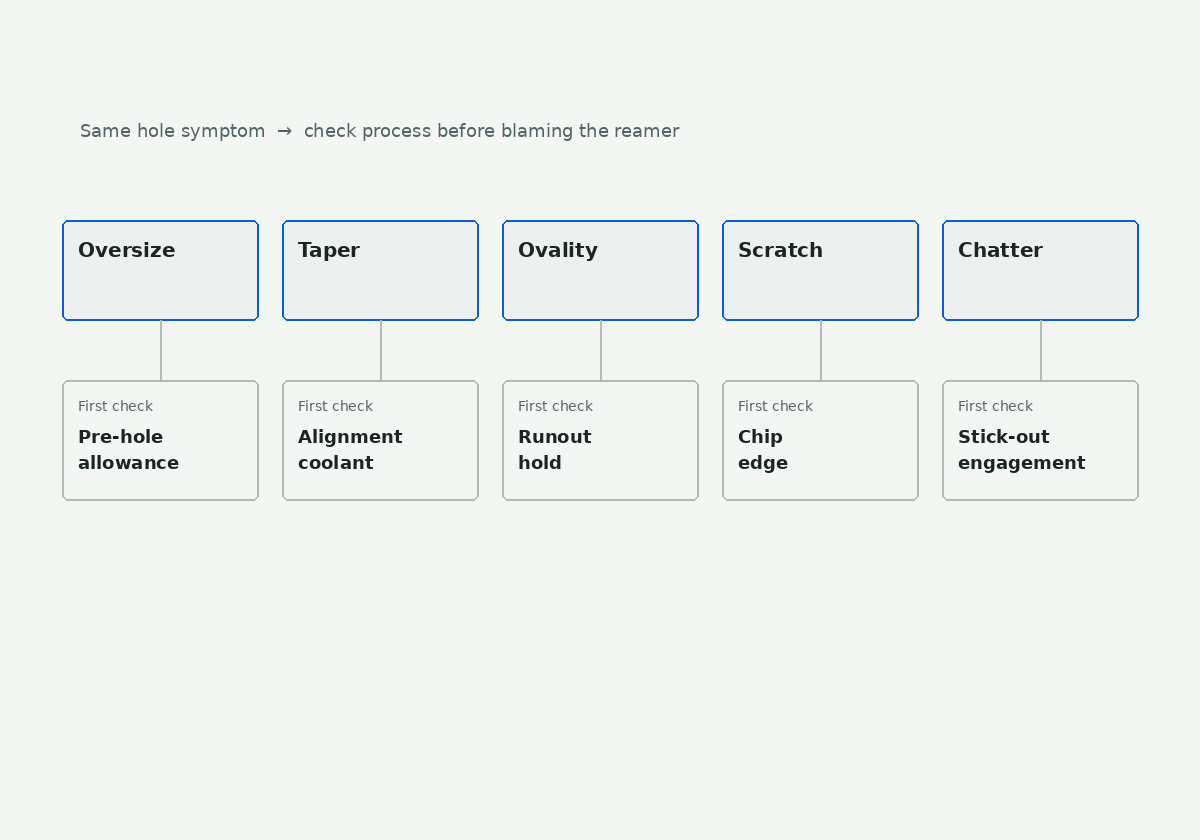Choose the Chatter symptom box
1200x840 pixels.
tap(1040, 270)
